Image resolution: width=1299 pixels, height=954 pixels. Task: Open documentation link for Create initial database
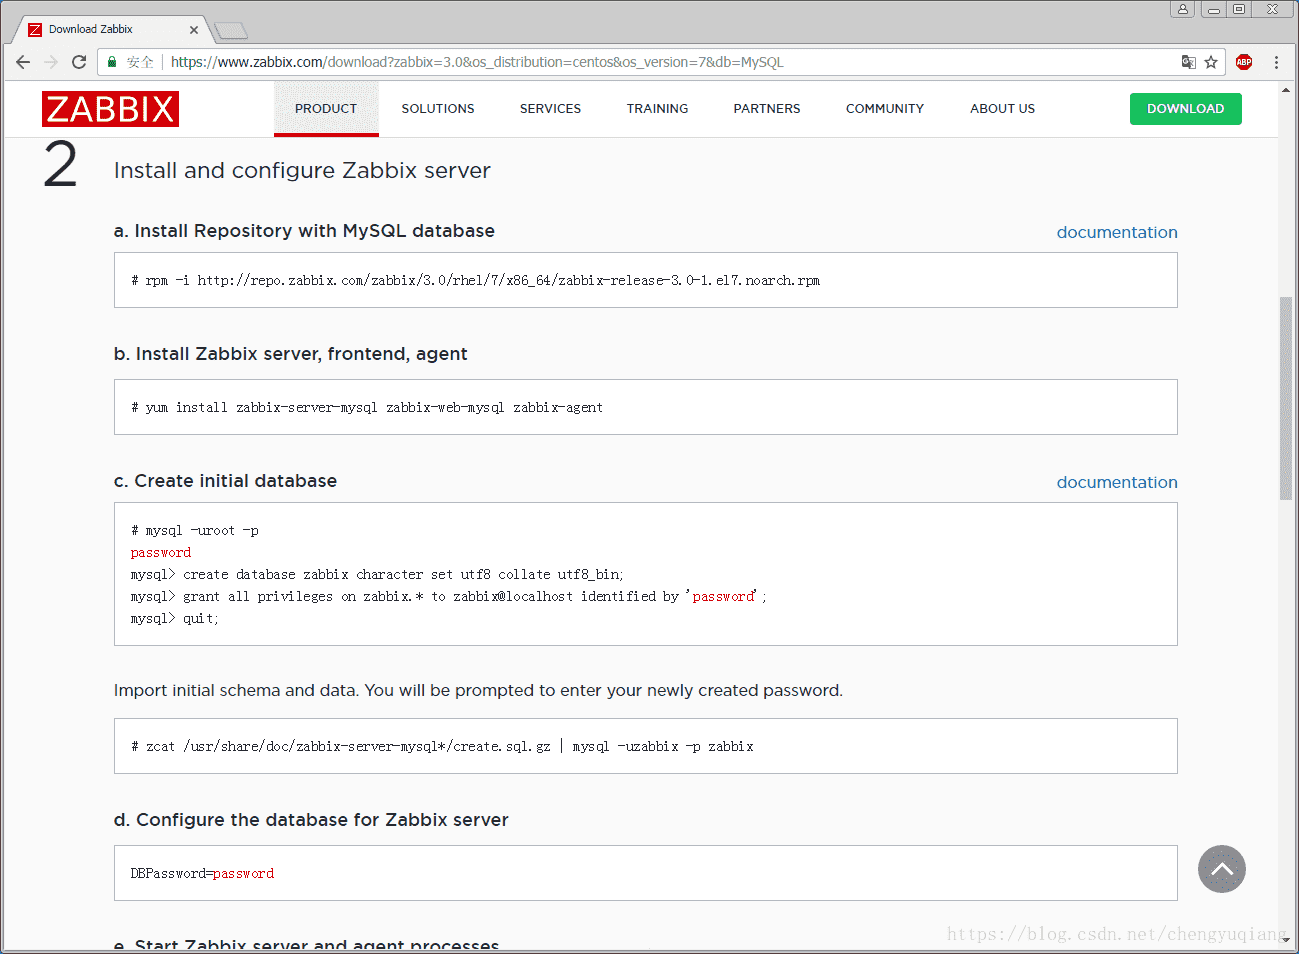(x=1117, y=482)
